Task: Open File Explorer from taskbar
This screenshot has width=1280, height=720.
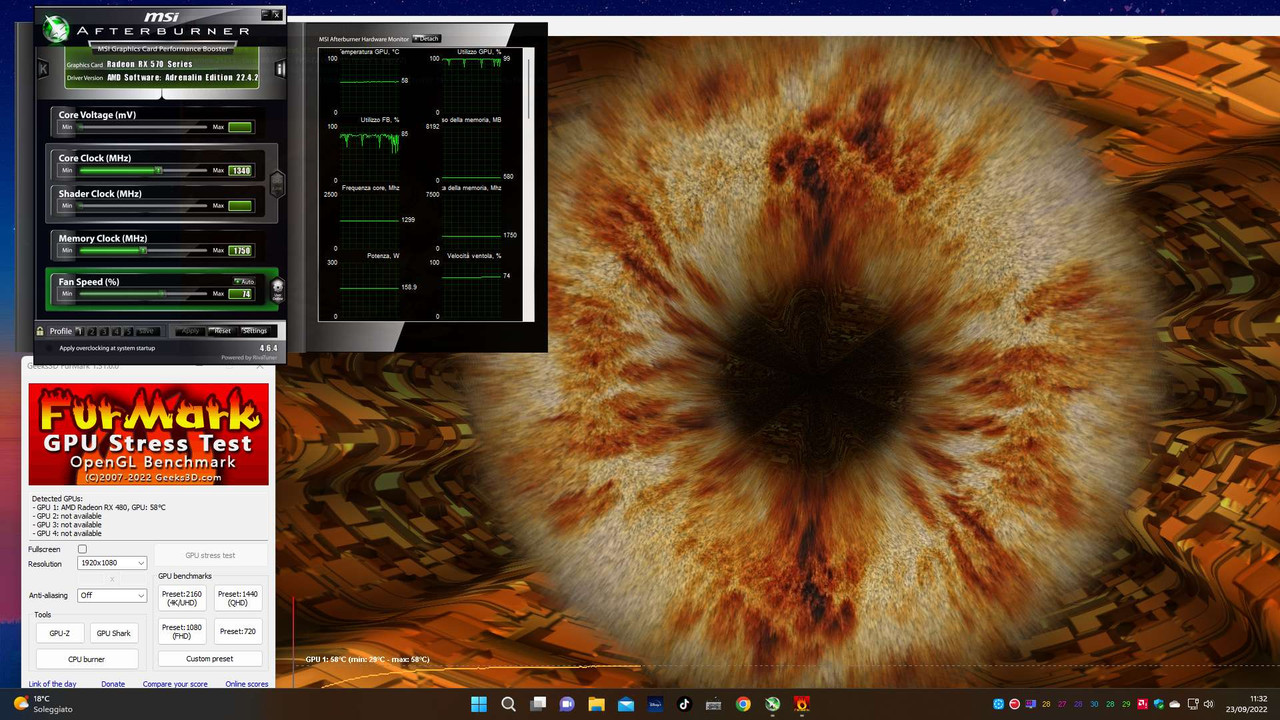Action: [x=596, y=703]
